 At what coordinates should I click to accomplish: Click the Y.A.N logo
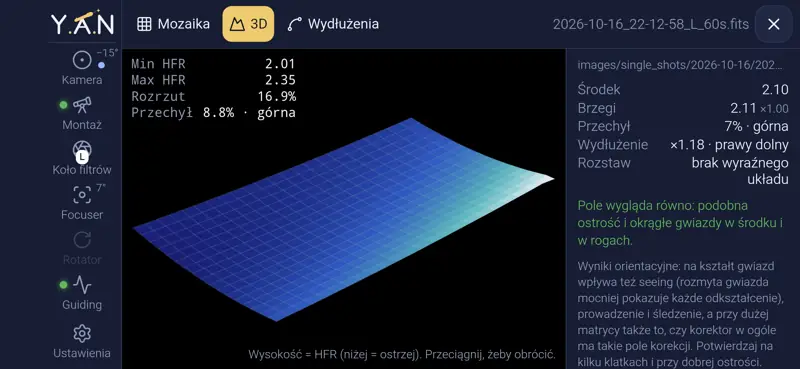[82, 24]
